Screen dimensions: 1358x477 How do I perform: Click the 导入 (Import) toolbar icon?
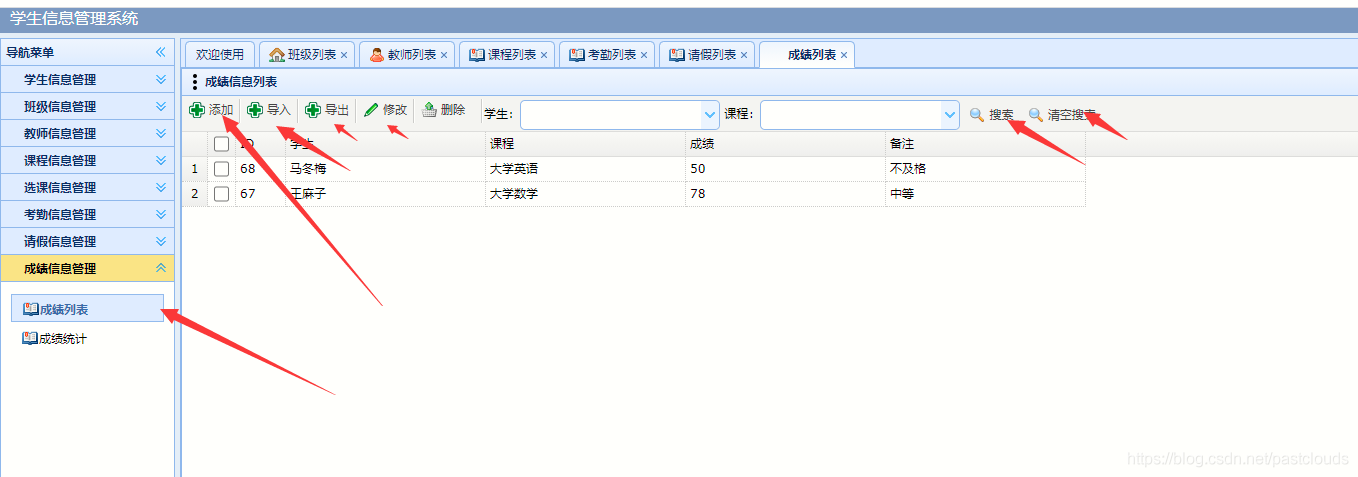click(256, 110)
